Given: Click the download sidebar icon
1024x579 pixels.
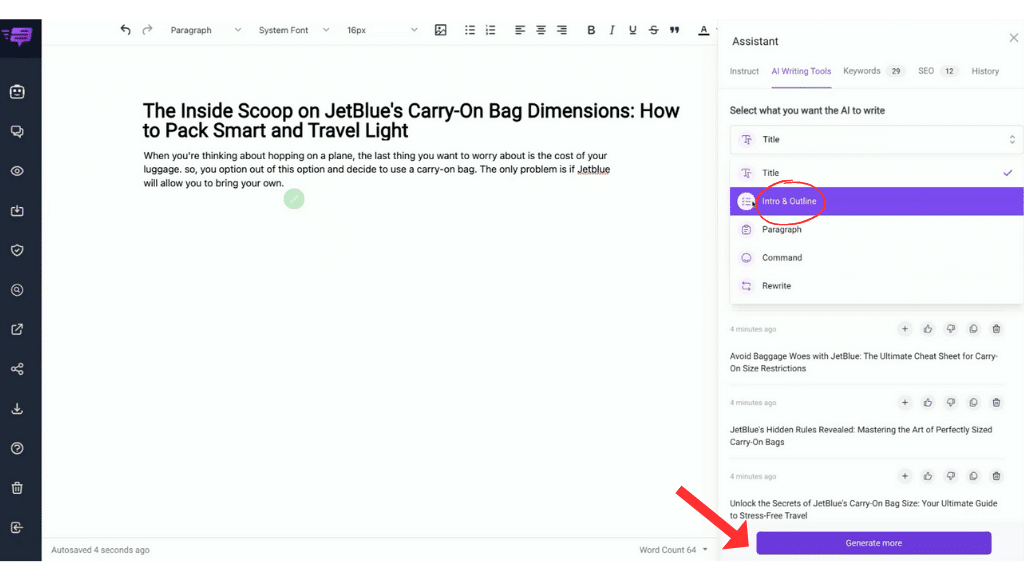Looking at the screenshot, I should click(x=18, y=409).
